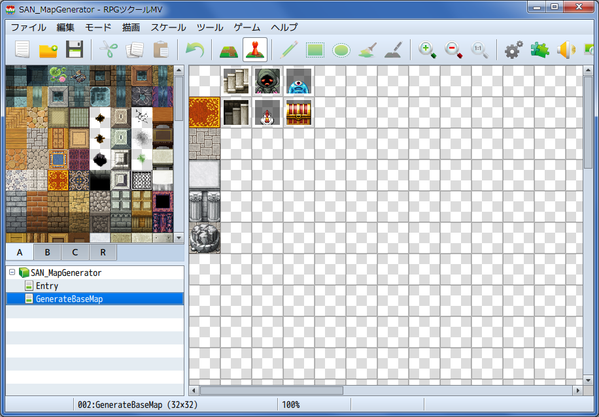Viewport: 599px width, 417px height.
Task: Open the 描画 menu
Action: (131, 27)
